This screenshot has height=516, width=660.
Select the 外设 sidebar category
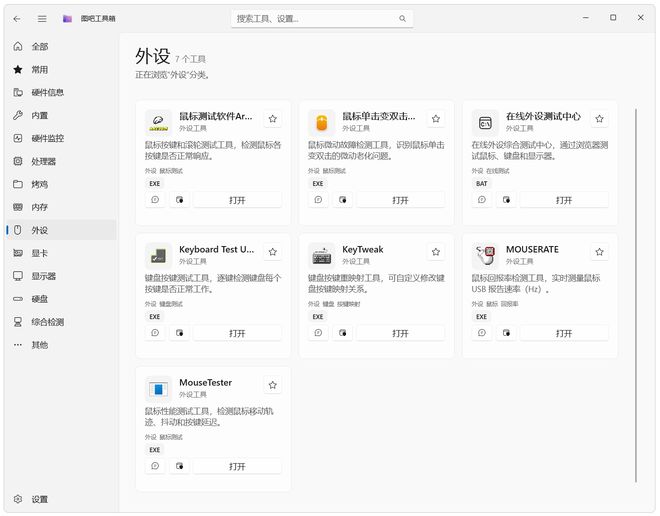click(61, 230)
